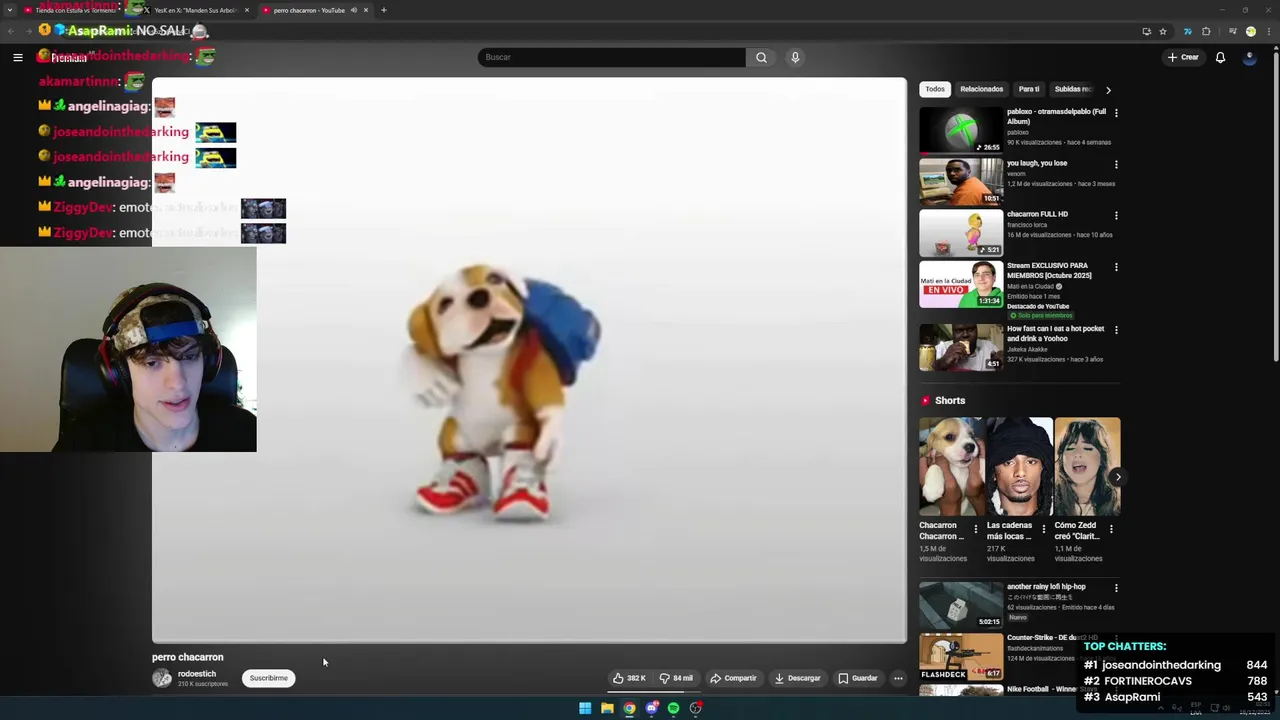Open Spotify from the taskbar
Viewport: 1280px width, 720px height.
673,708
